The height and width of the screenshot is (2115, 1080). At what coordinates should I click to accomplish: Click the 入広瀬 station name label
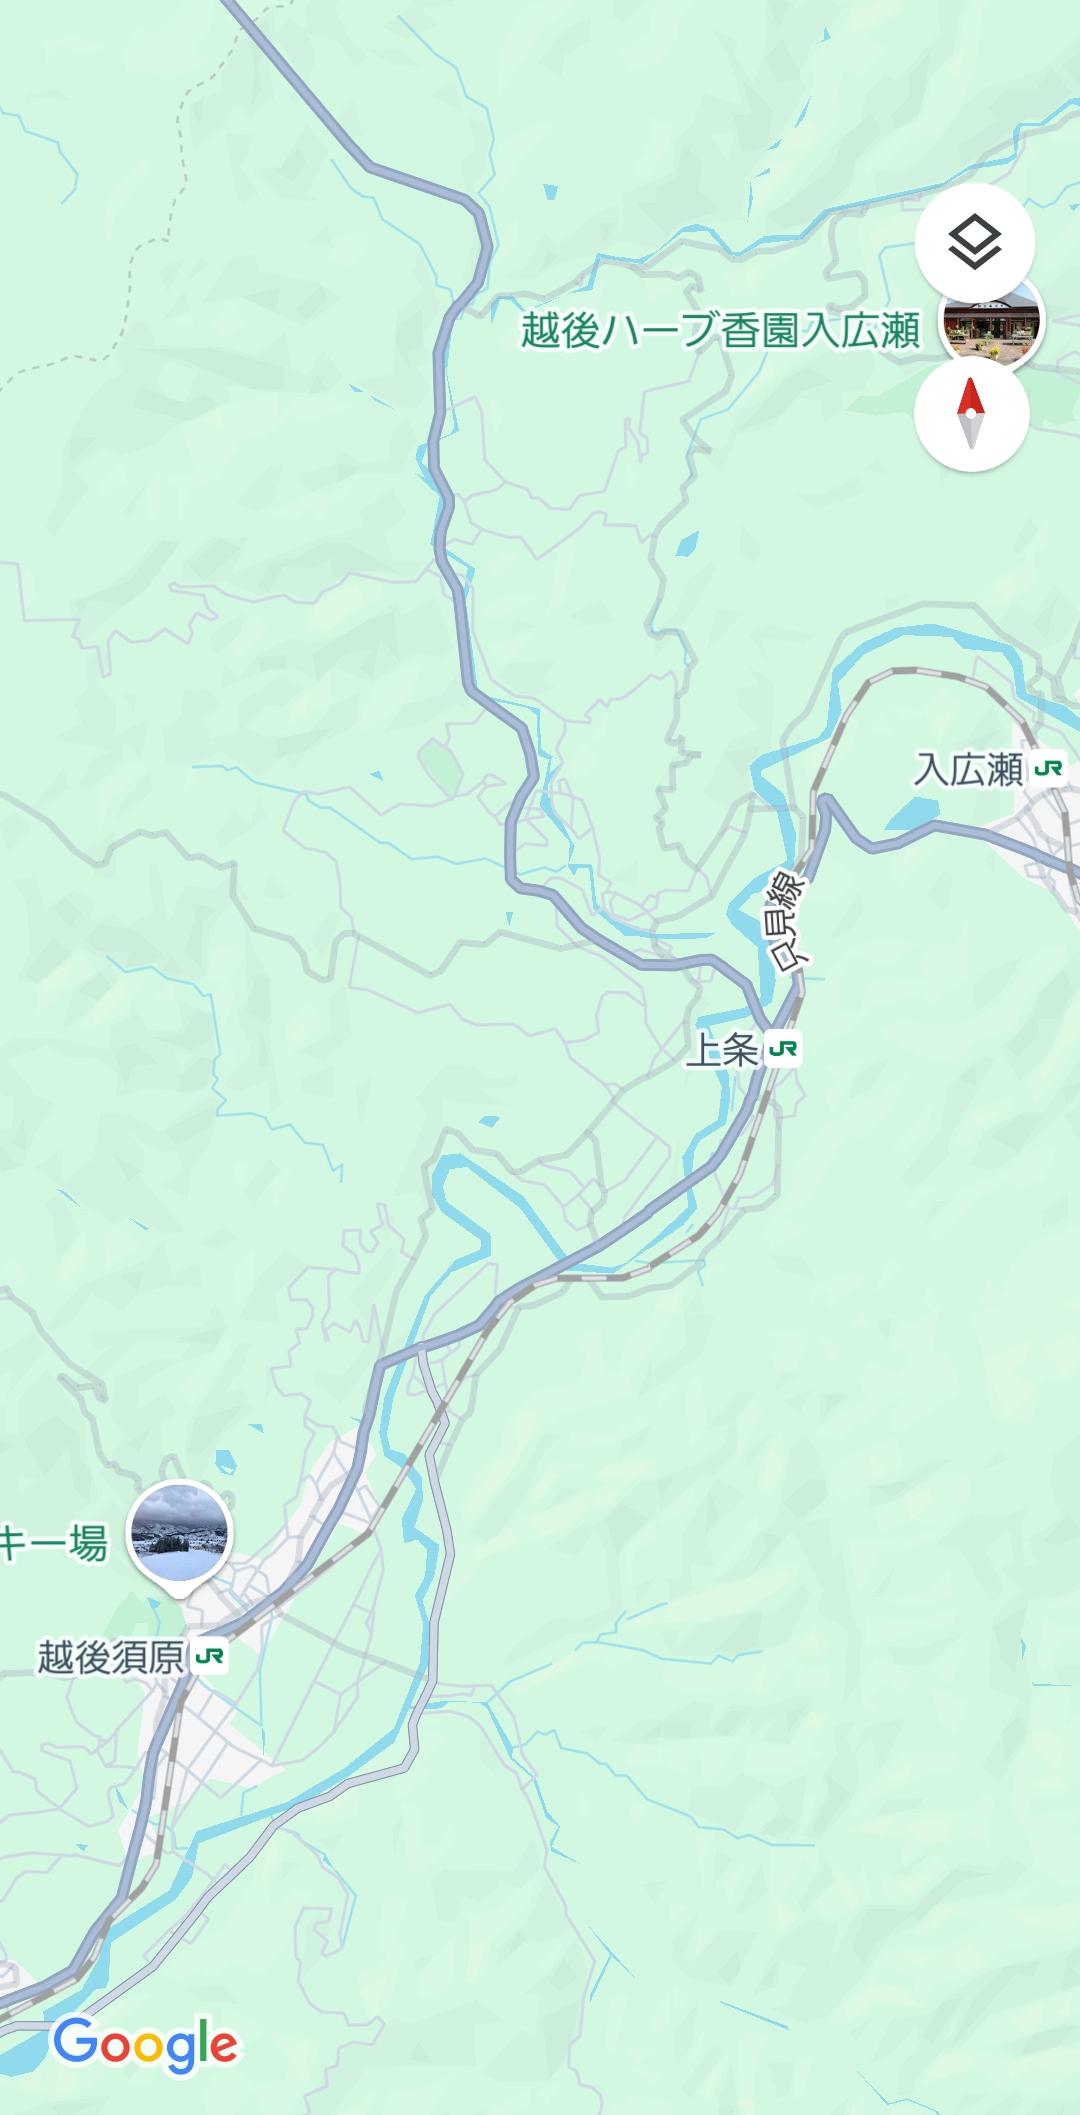click(x=969, y=770)
